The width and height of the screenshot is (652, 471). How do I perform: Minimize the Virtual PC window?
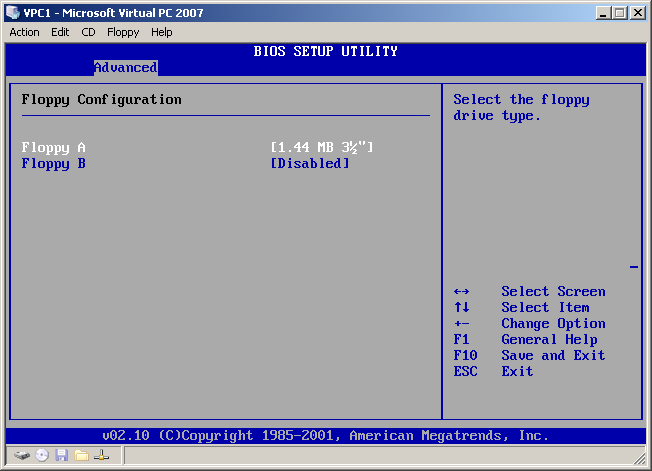[603, 13]
